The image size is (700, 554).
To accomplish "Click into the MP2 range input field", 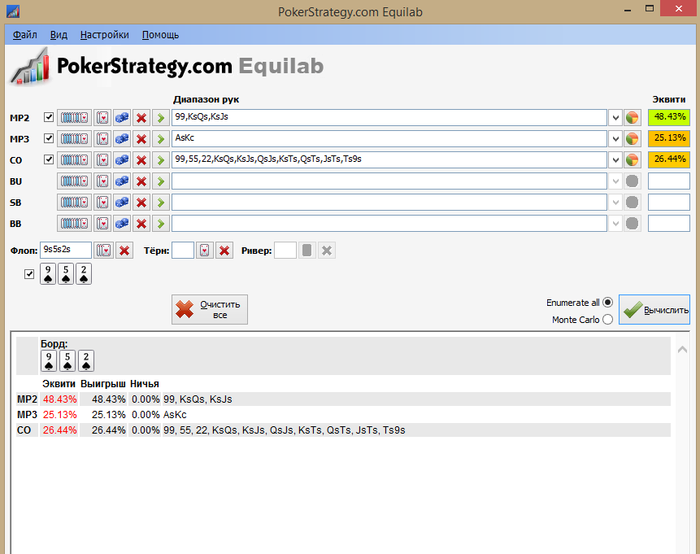I will pos(389,117).
